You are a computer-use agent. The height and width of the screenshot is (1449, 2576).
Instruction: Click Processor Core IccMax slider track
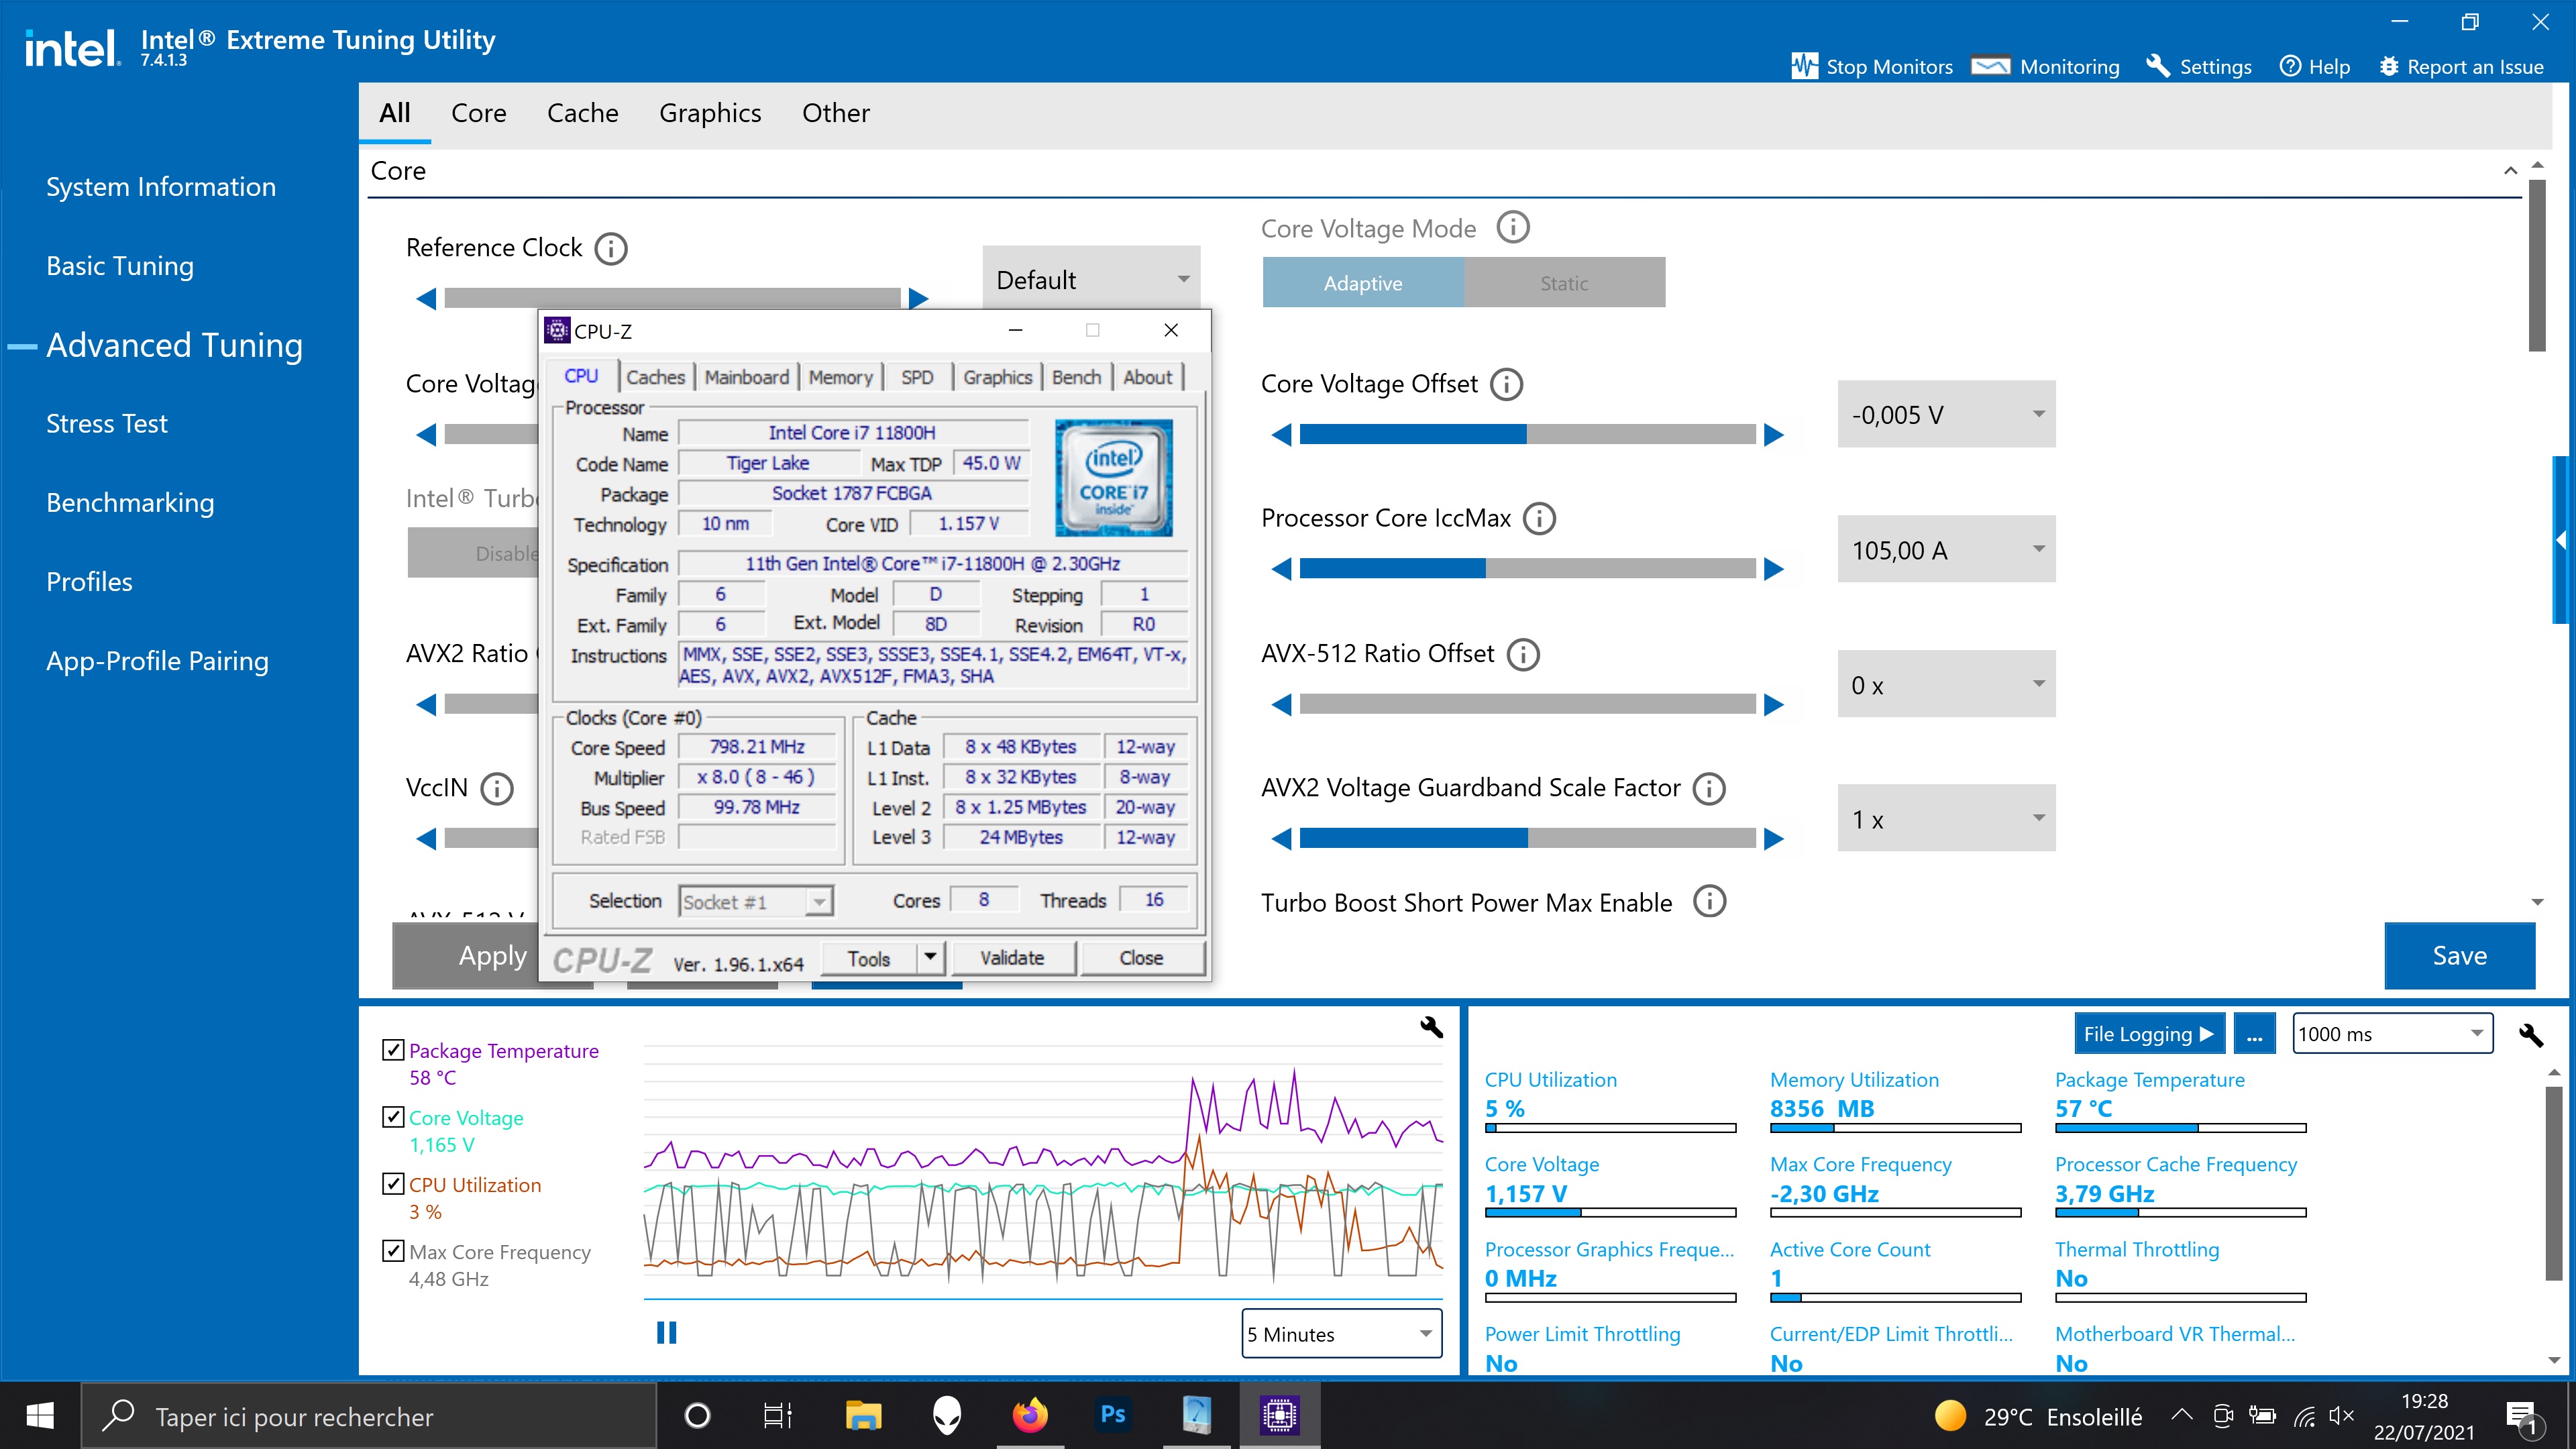1527,569
